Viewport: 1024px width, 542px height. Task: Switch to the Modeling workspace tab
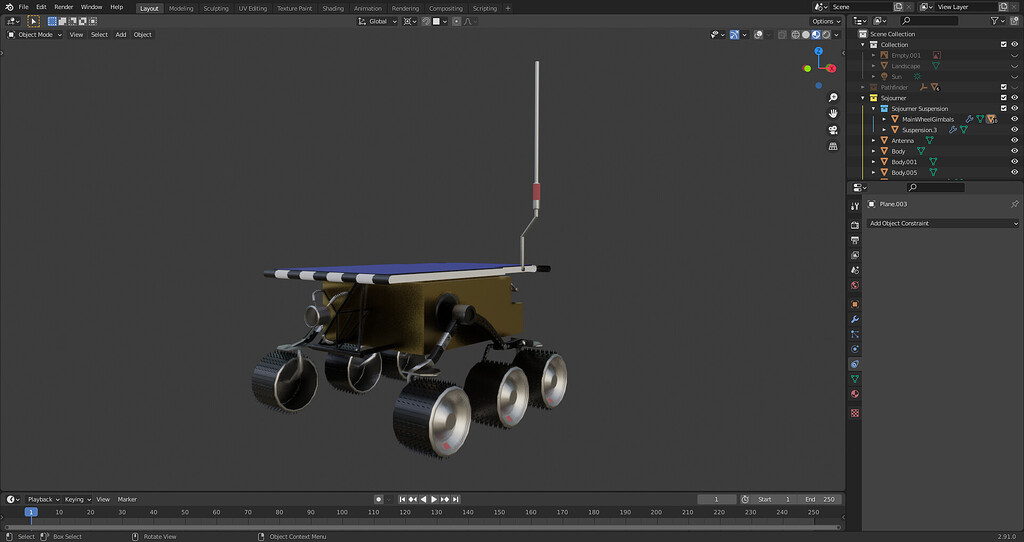click(181, 8)
